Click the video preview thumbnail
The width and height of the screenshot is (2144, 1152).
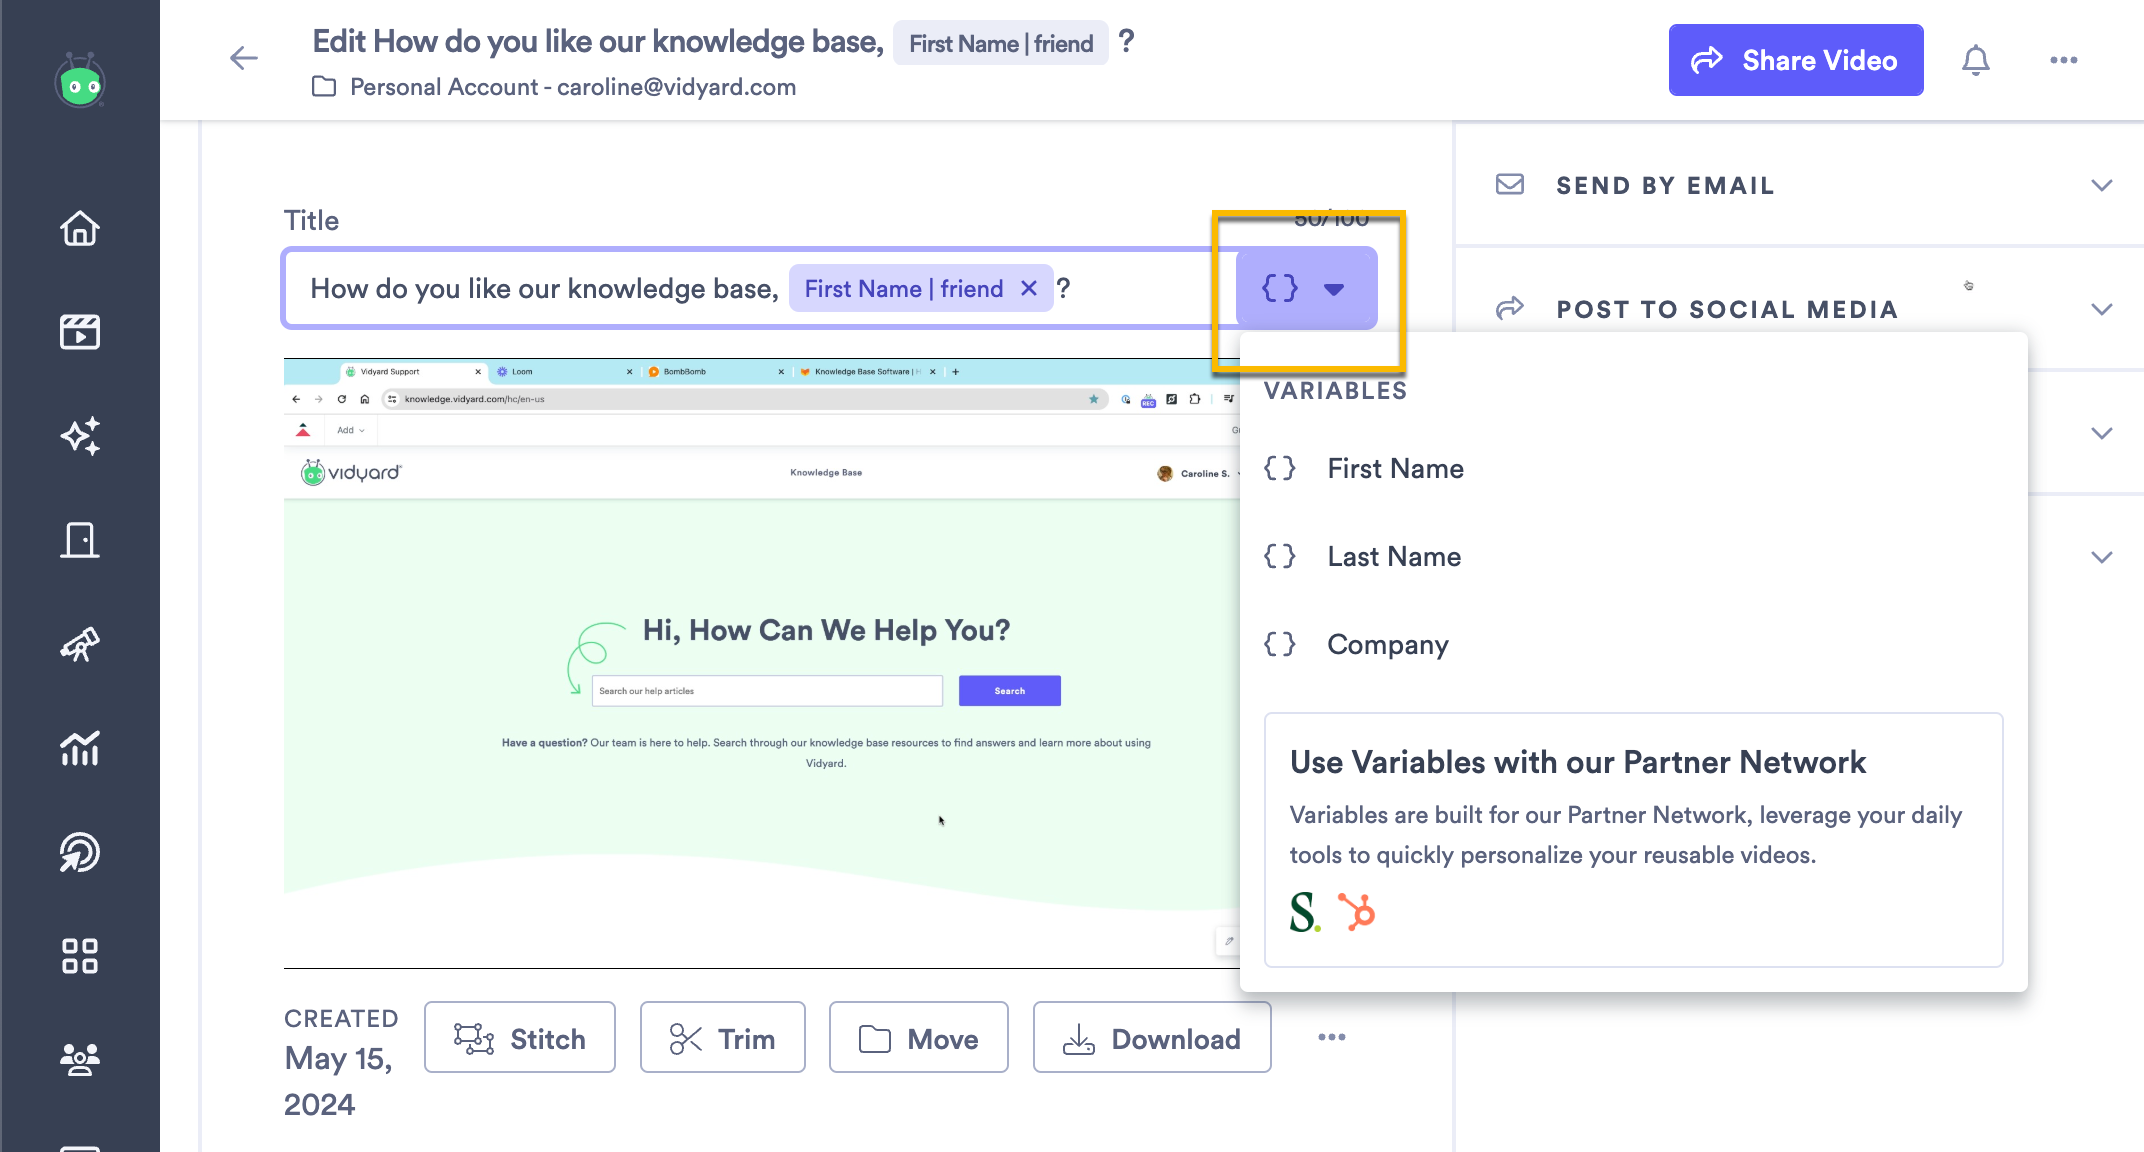762,662
